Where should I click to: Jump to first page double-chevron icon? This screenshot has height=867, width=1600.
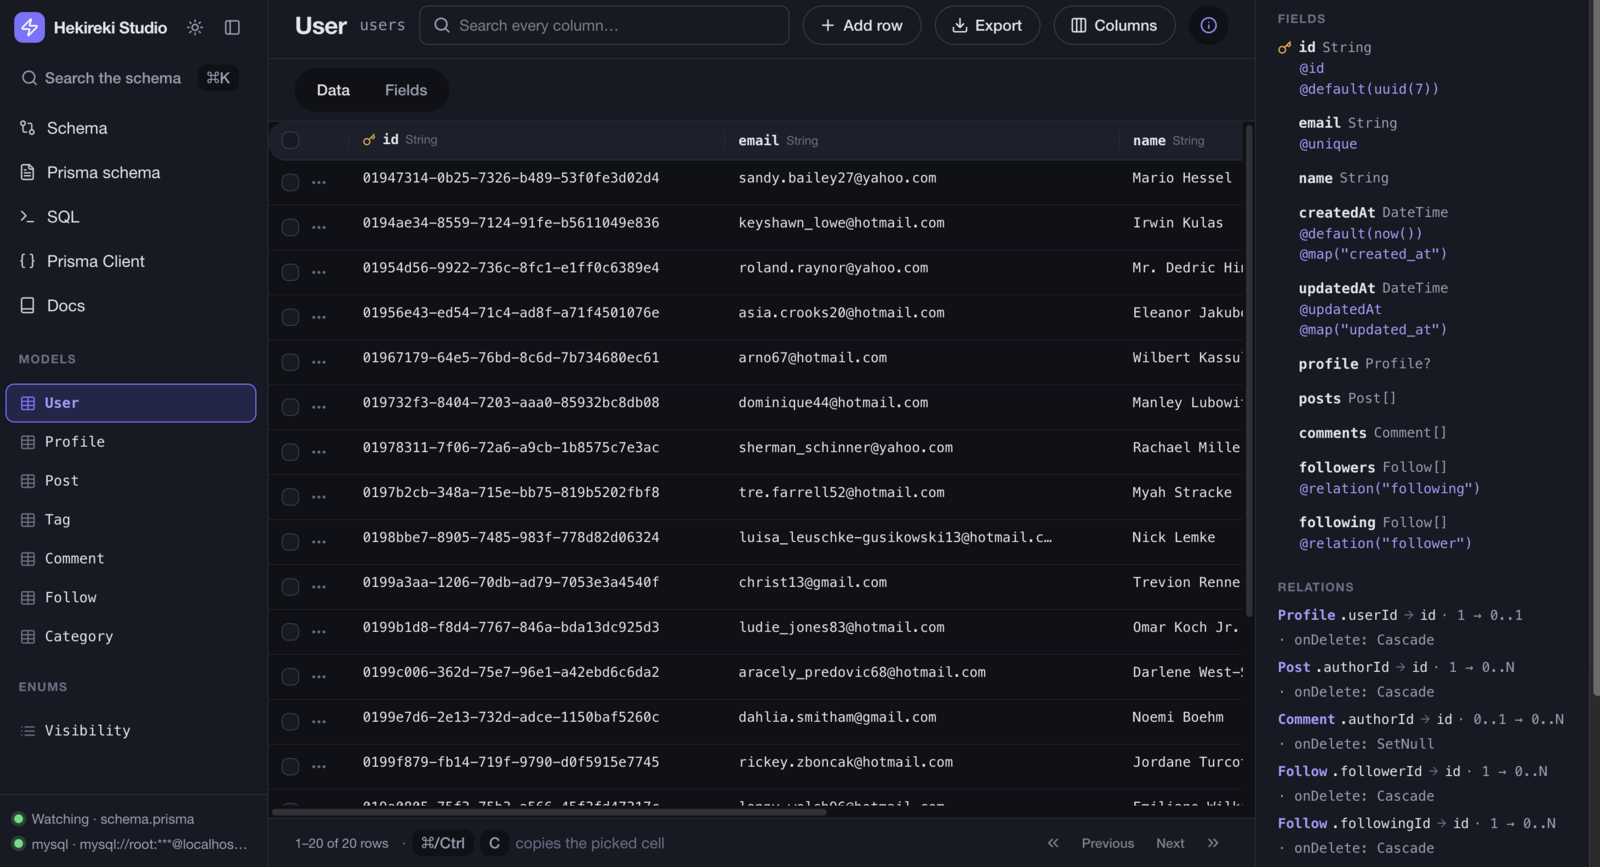coord(1053,843)
